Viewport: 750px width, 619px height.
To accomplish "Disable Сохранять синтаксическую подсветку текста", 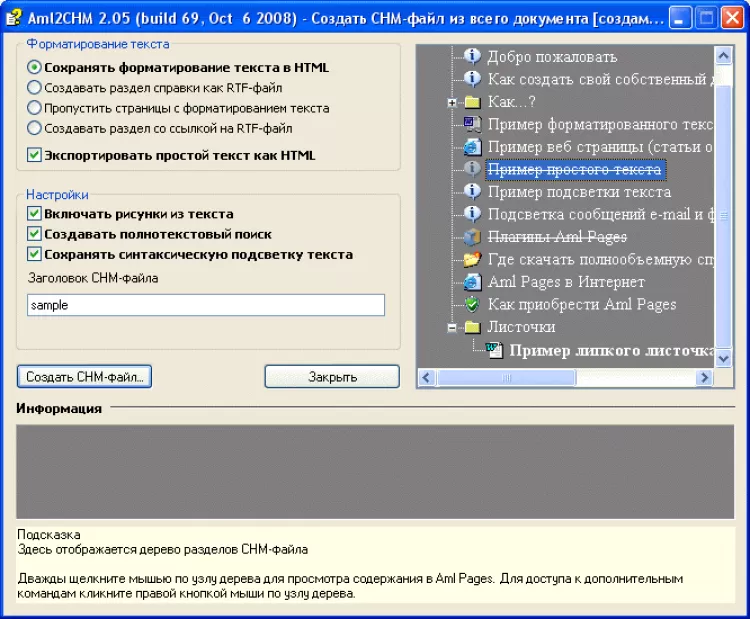I will [34, 254].
